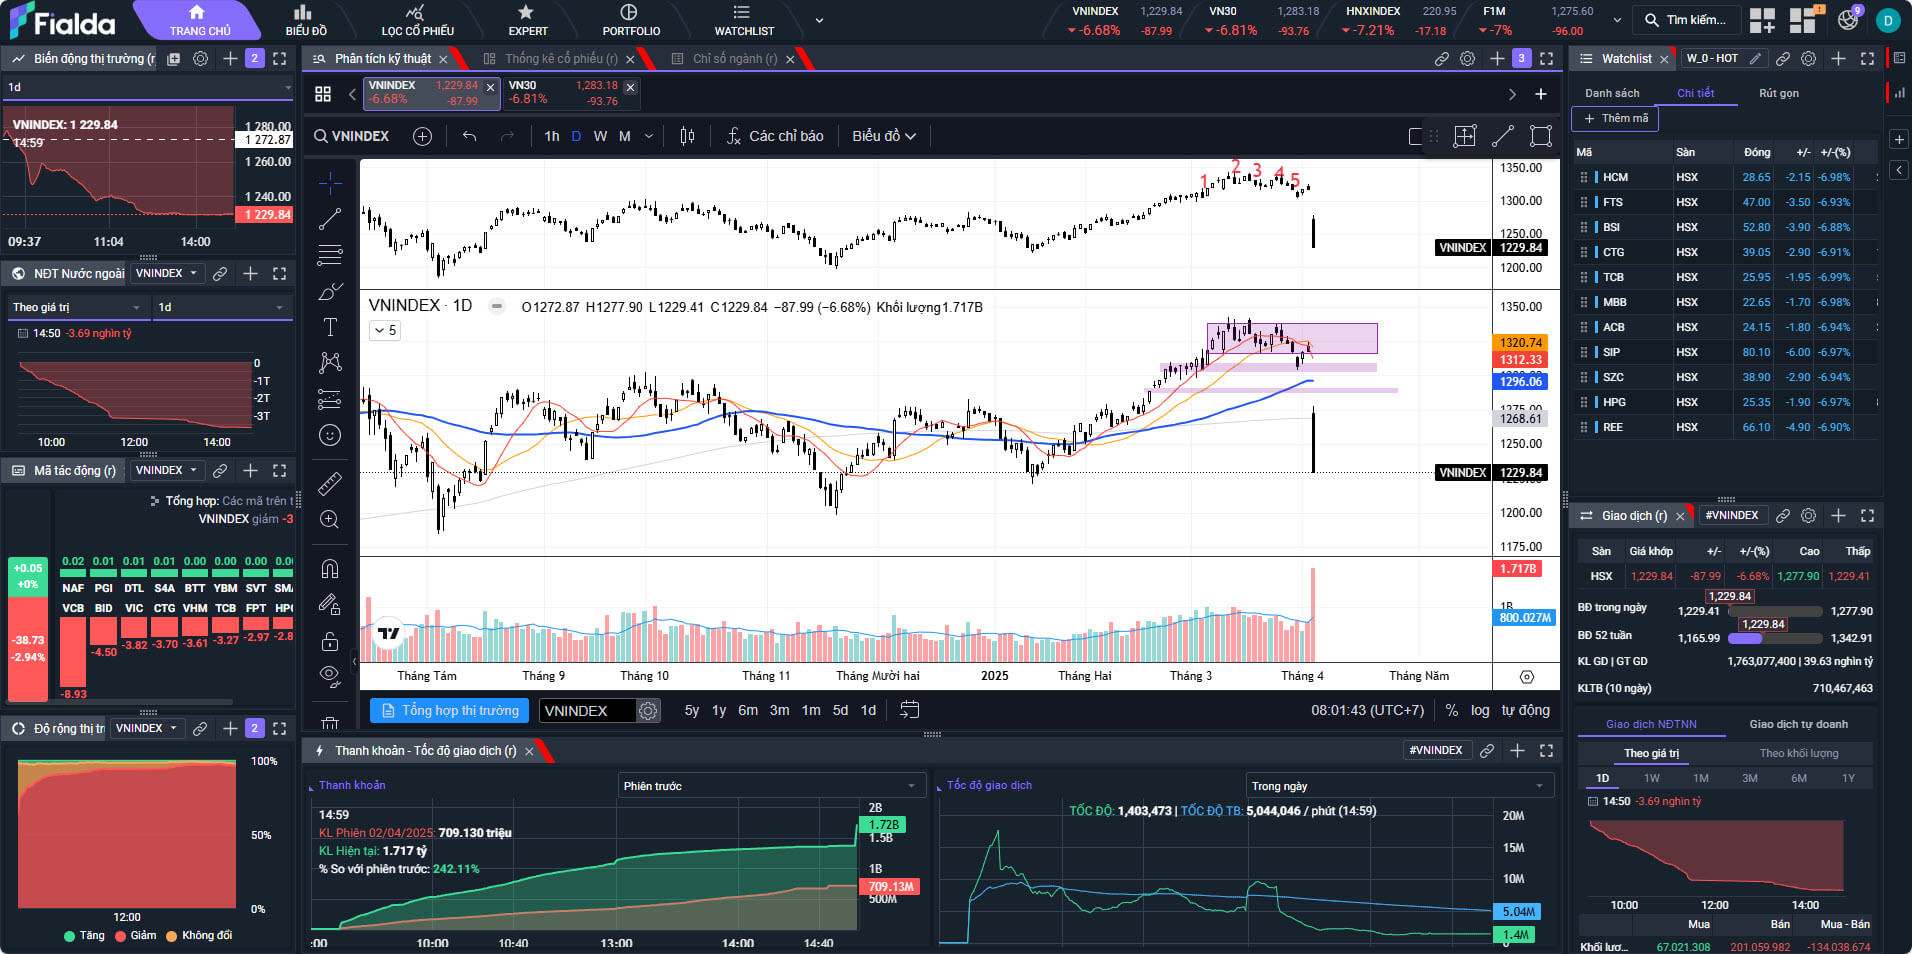Open the emoji icons drawing tool
The height and width of the screenshot is (954, 1912).
[x=330, y=435]
